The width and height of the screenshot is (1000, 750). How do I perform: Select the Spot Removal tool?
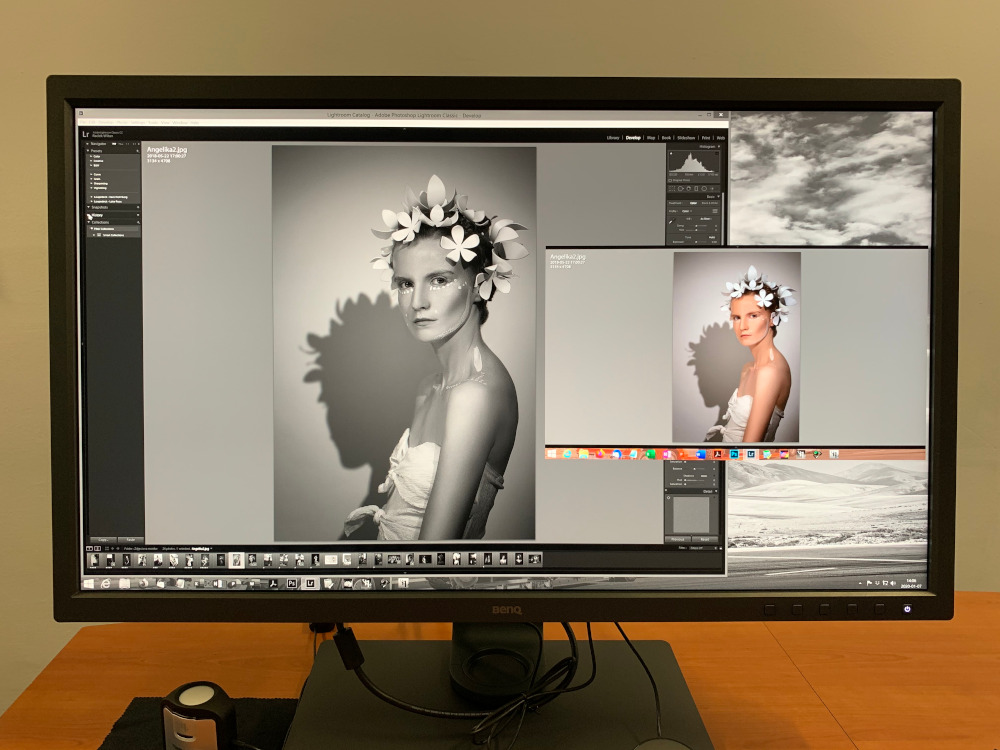682,188
